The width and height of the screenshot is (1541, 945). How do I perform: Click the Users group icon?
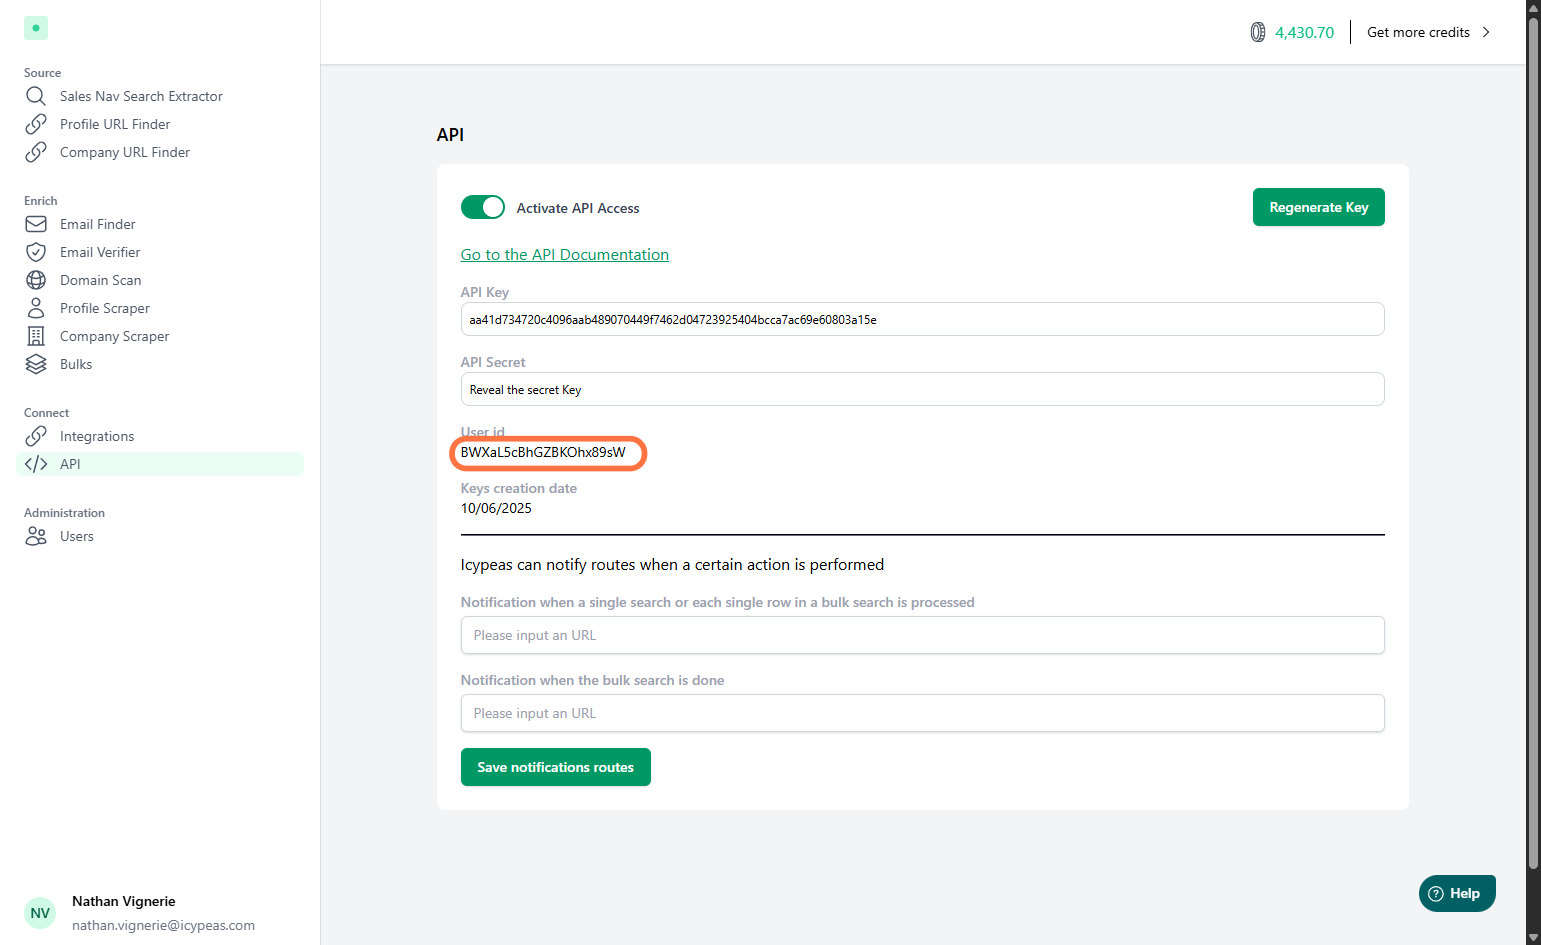pos(36,536)
